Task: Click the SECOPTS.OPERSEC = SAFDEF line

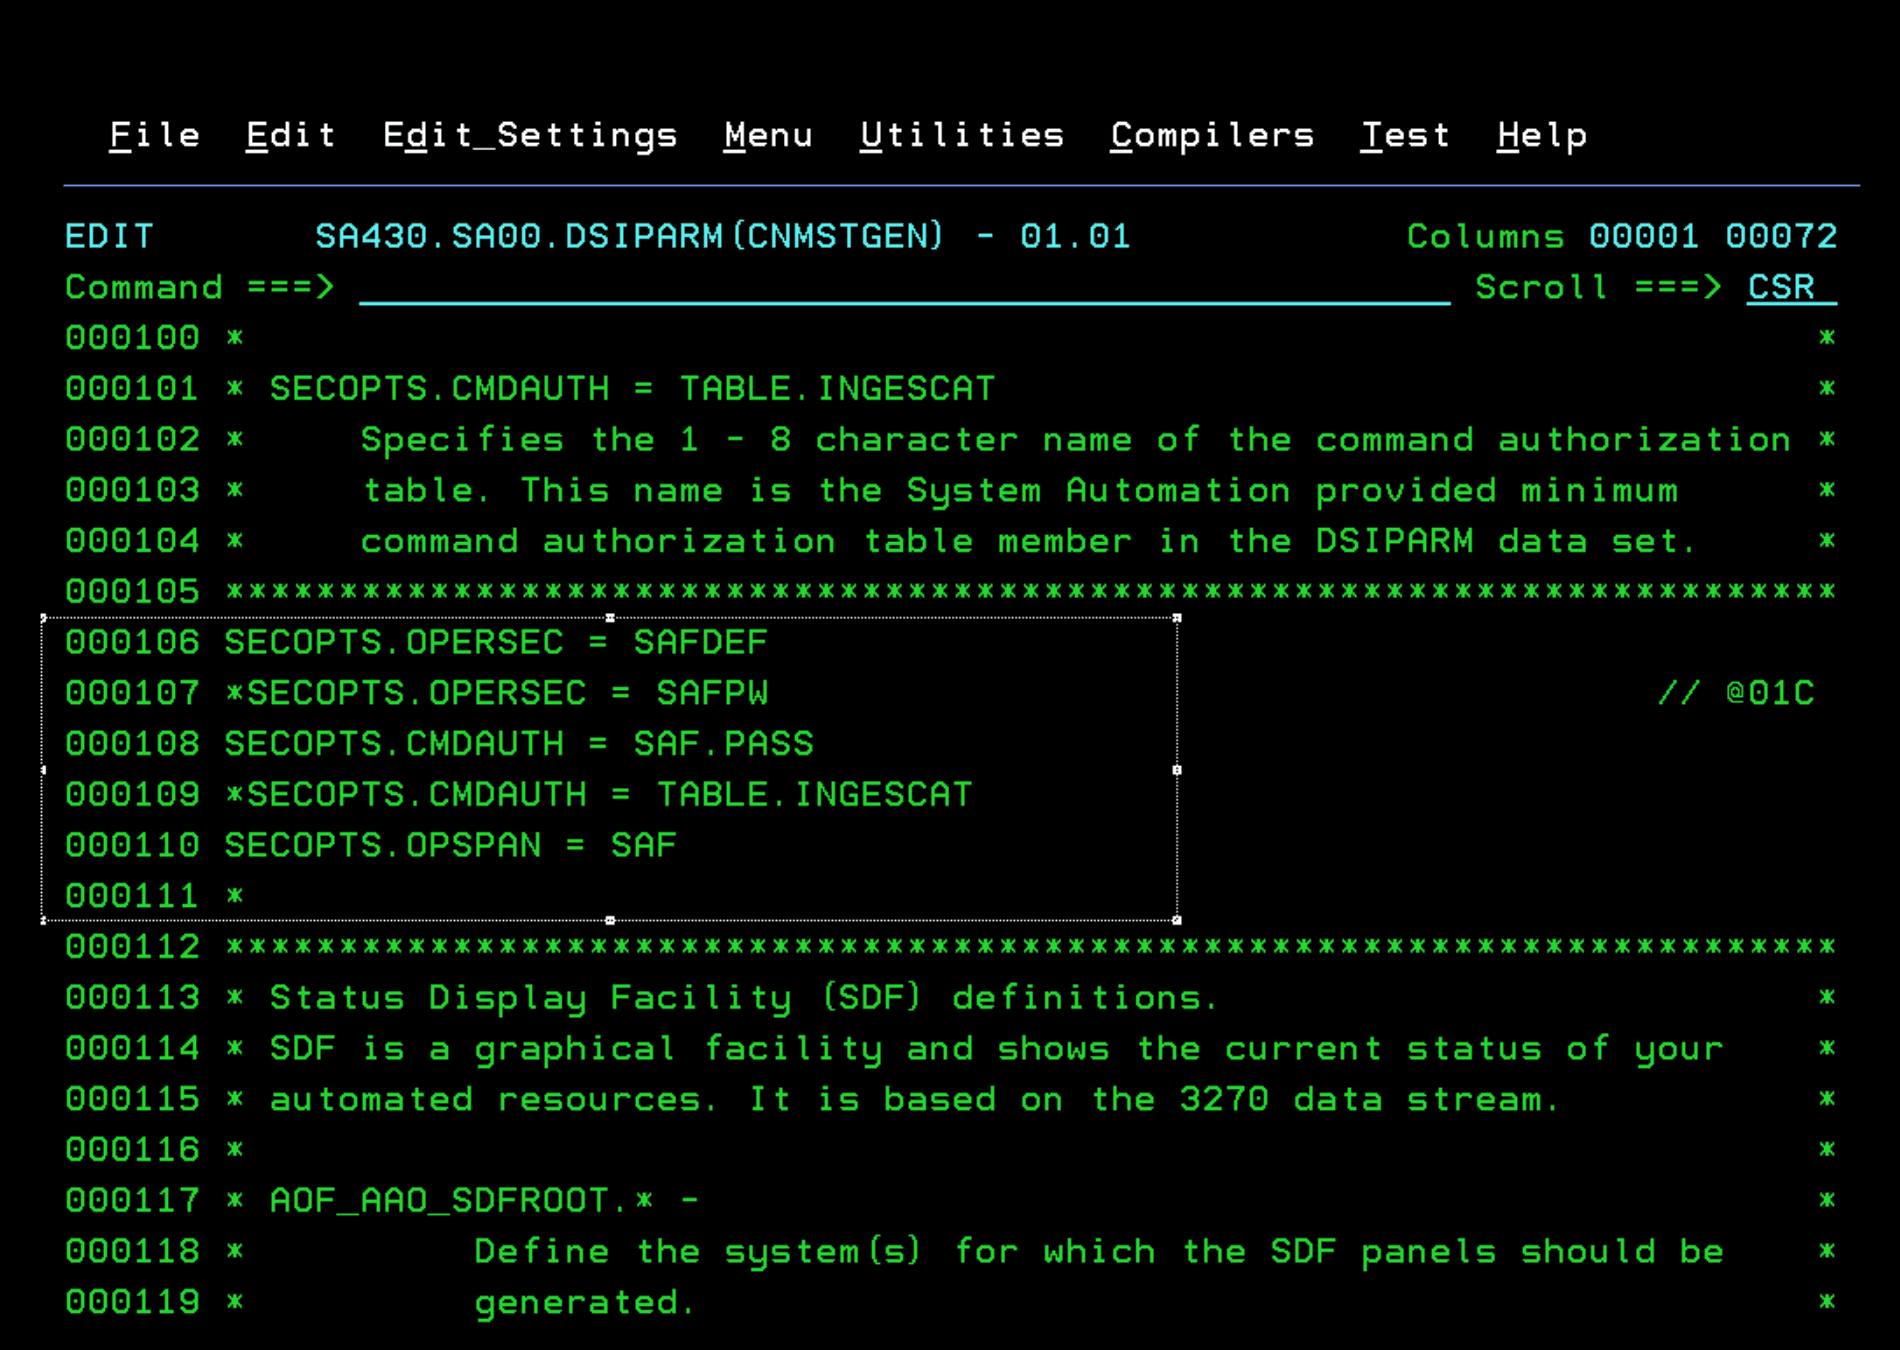Action: pos(495,642)
